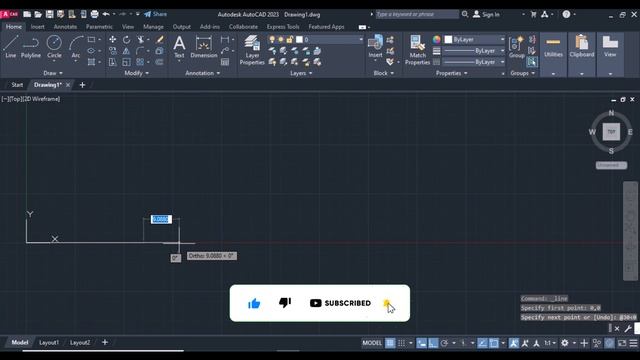This screenshot has height=360, width=640.
Task: Click the Share button
Action: (x=156, y=14)
